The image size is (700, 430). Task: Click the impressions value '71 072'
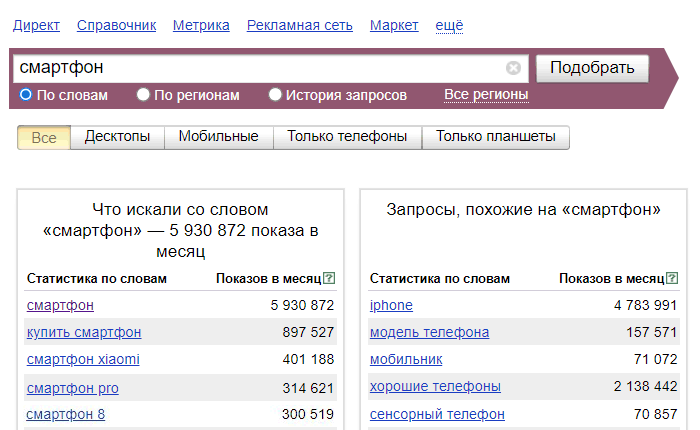pos(656,359)
